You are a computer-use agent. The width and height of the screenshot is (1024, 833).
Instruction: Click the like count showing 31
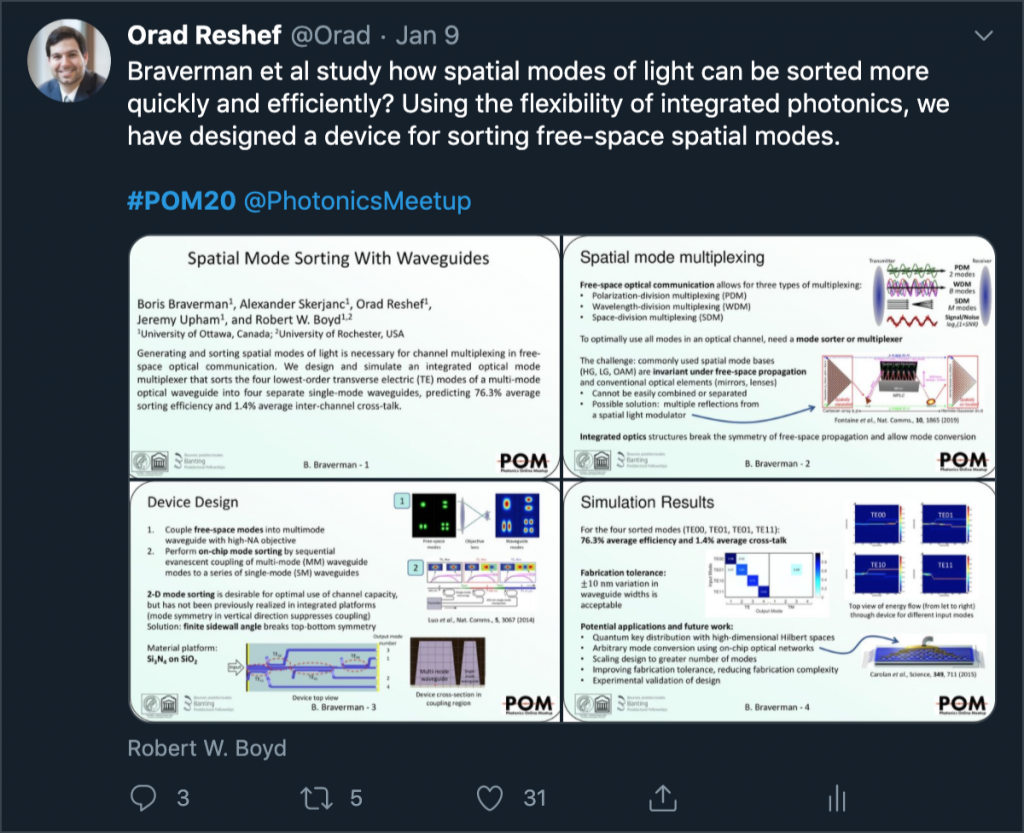click(532, 798)
